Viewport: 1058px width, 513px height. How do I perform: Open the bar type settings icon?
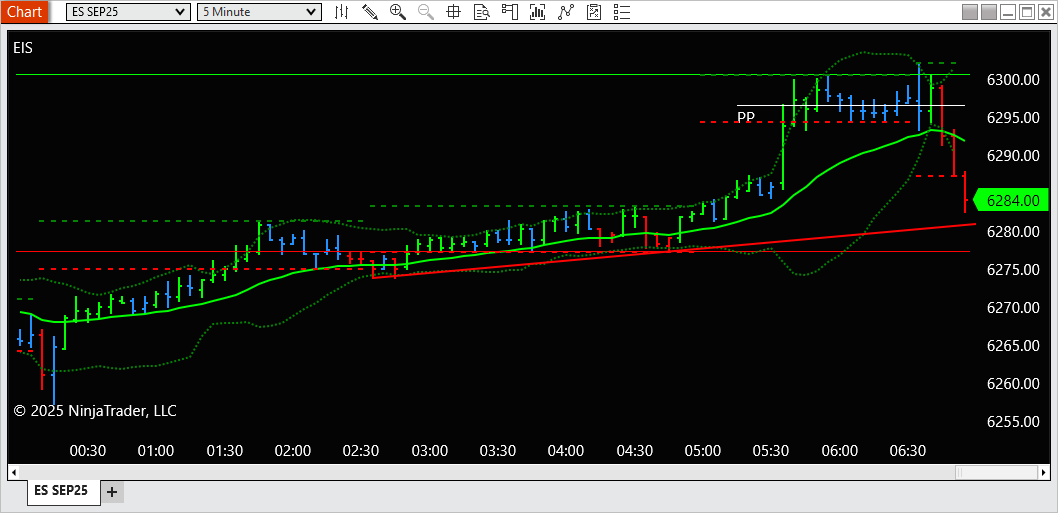tap(342, 11)
